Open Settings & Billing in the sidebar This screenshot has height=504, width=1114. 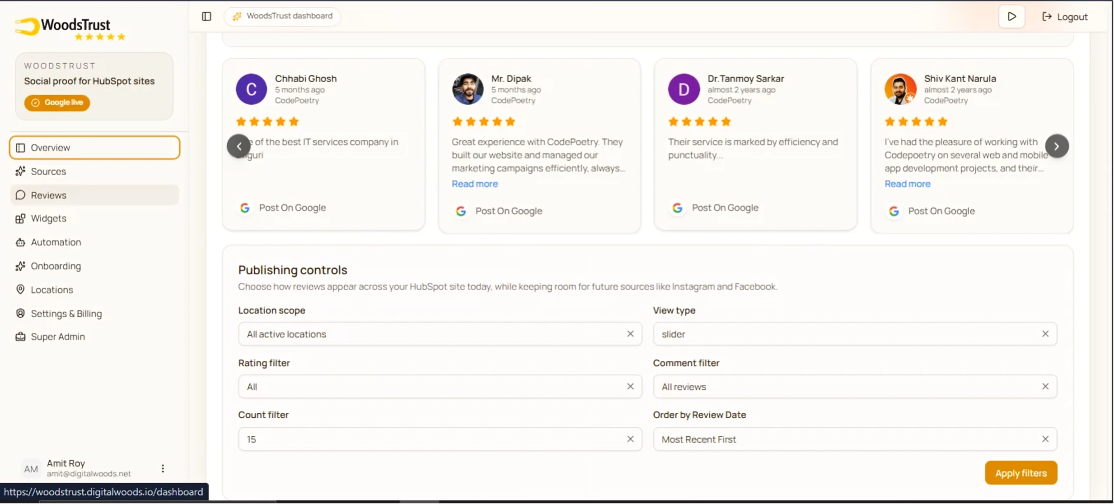[x=94, y=313]
